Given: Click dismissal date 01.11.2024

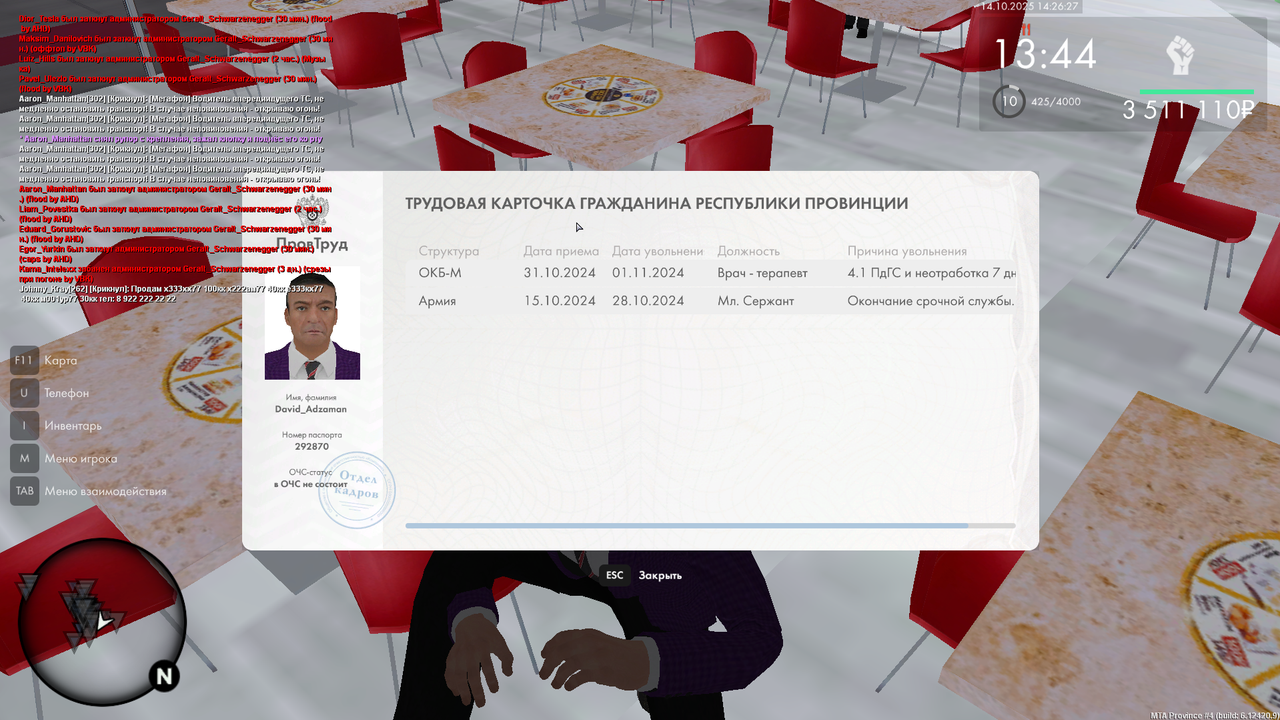Looking at the screenshot, I should pyautogui.click(x=648, y=273).
